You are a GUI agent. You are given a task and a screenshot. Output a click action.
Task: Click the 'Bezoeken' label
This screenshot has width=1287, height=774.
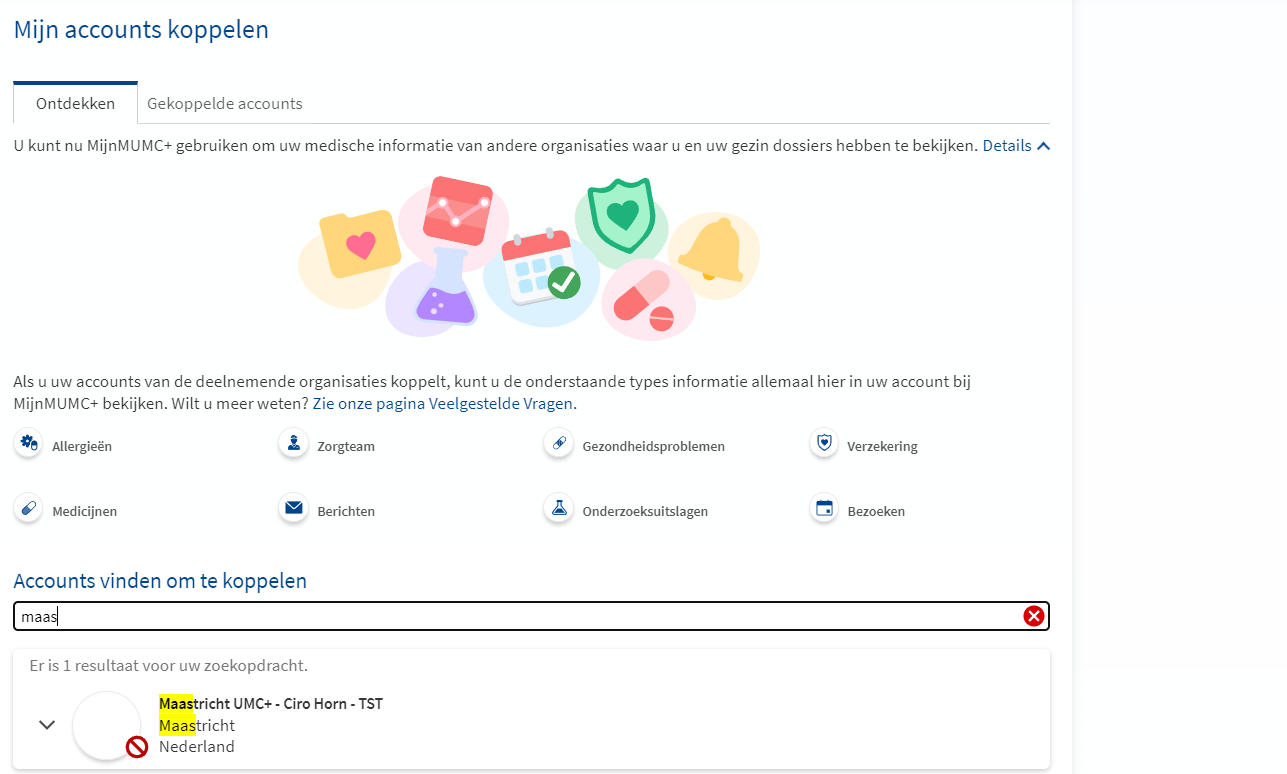(x=876, y=511)
